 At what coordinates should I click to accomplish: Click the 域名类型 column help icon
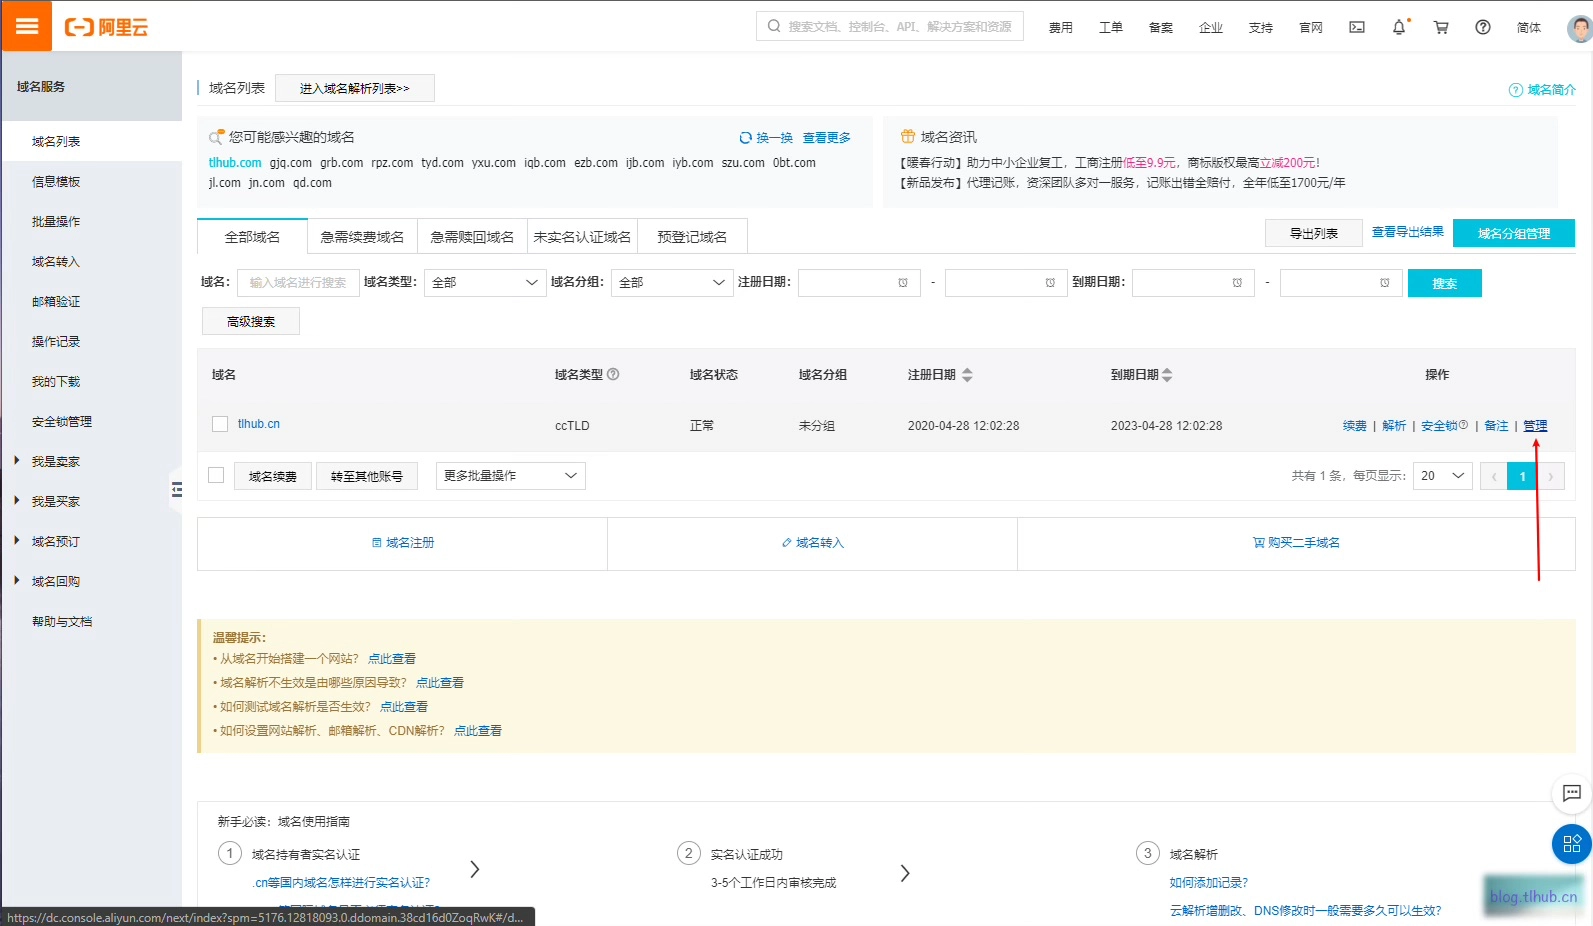pyautogui.click(x=613, y=374)
